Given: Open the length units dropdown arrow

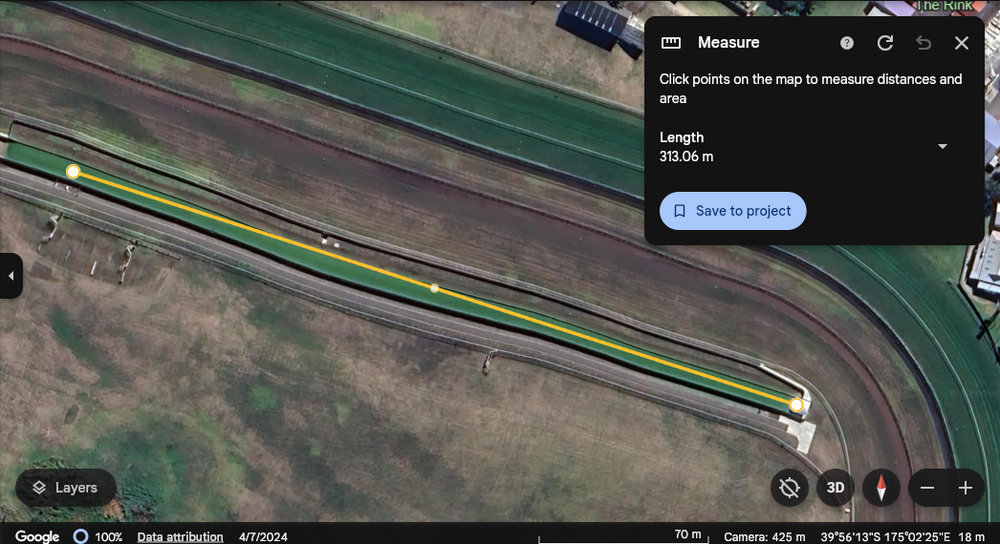Looking at the screenshot, I should tap(942, 147).
